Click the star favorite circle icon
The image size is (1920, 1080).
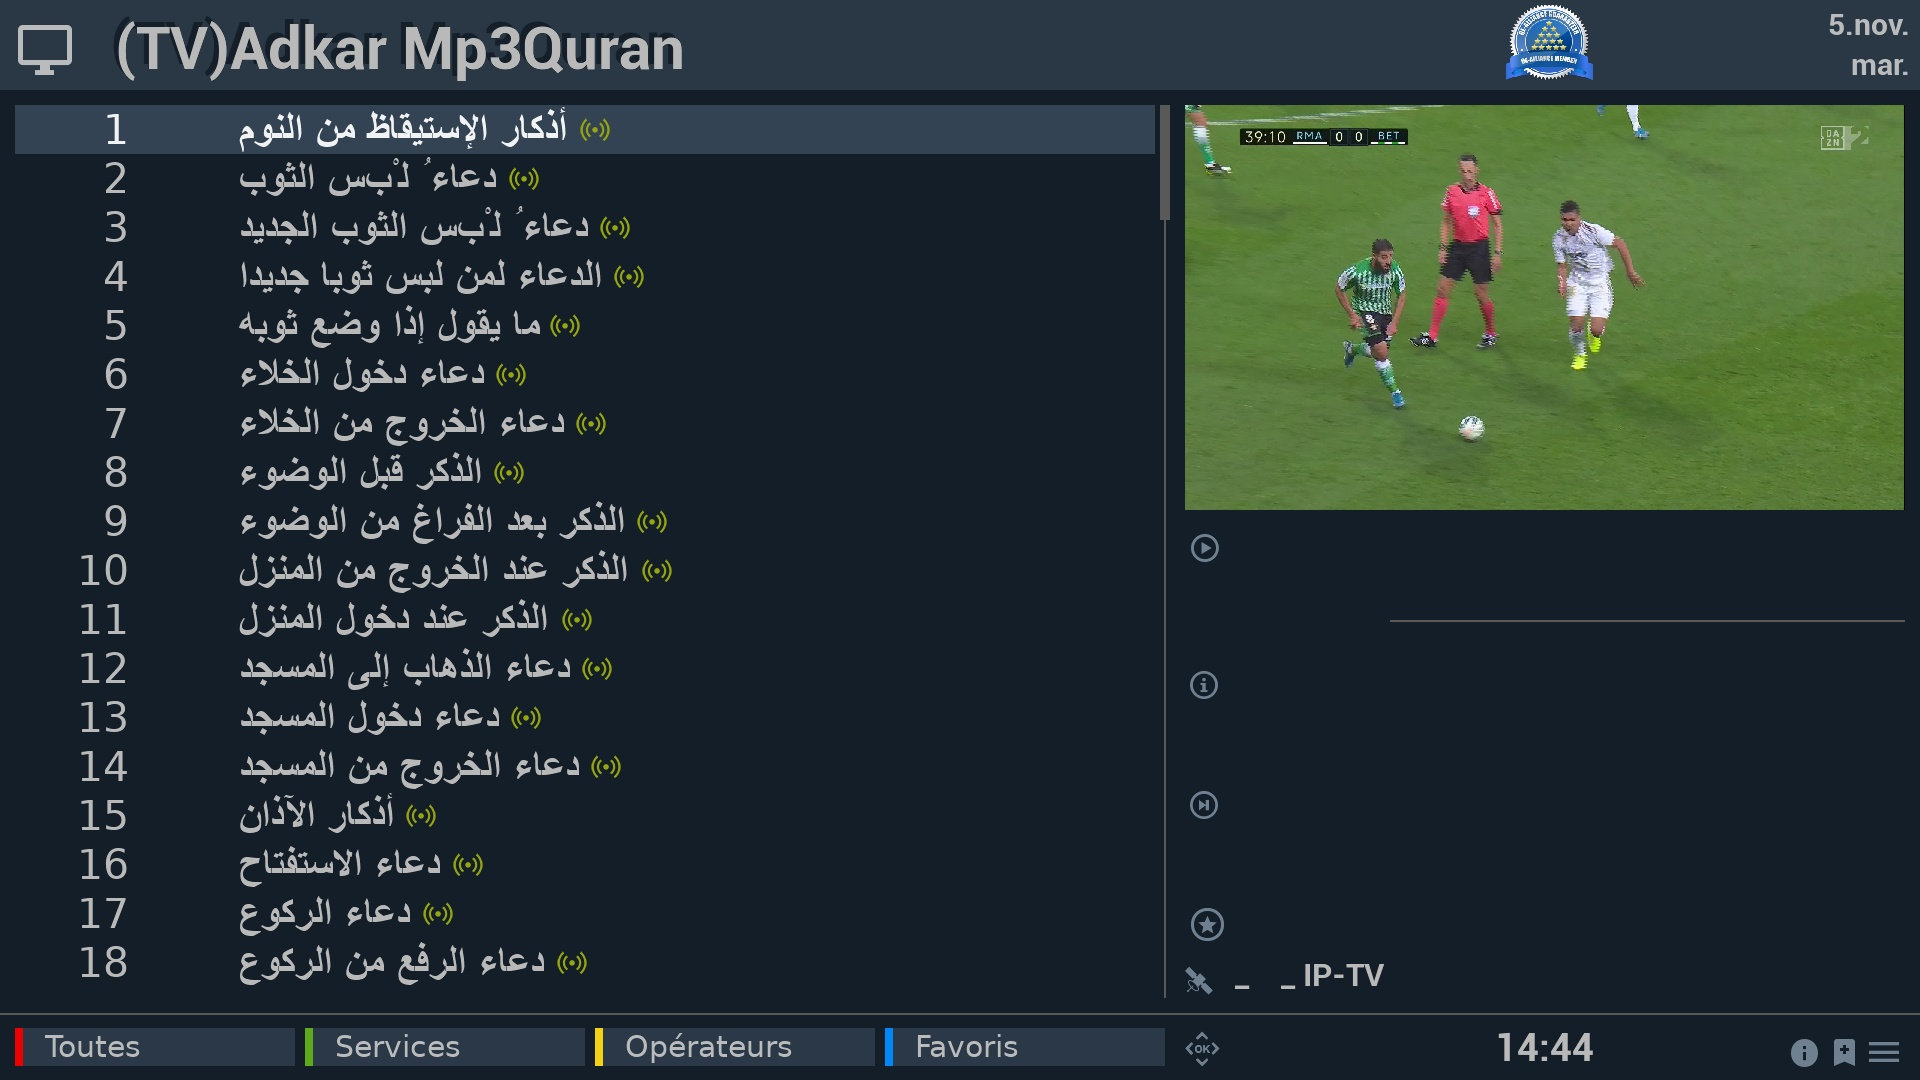[x=1207, y=925]
